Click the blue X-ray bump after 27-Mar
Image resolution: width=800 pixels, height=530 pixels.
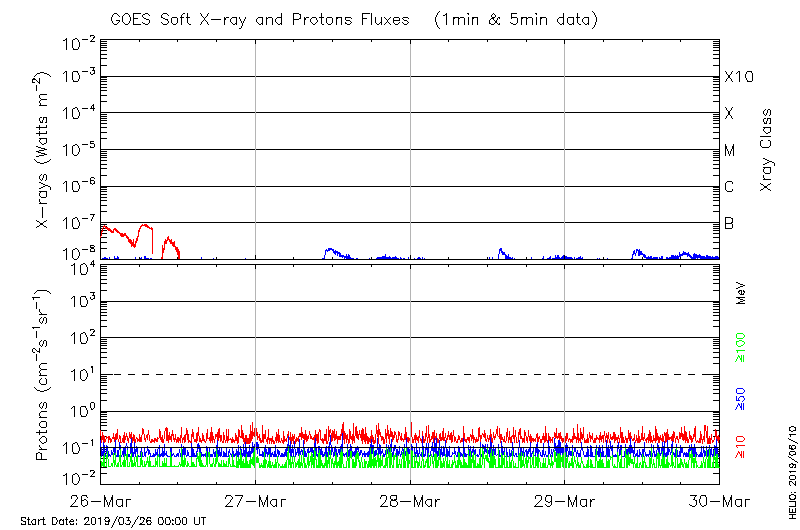332,252
